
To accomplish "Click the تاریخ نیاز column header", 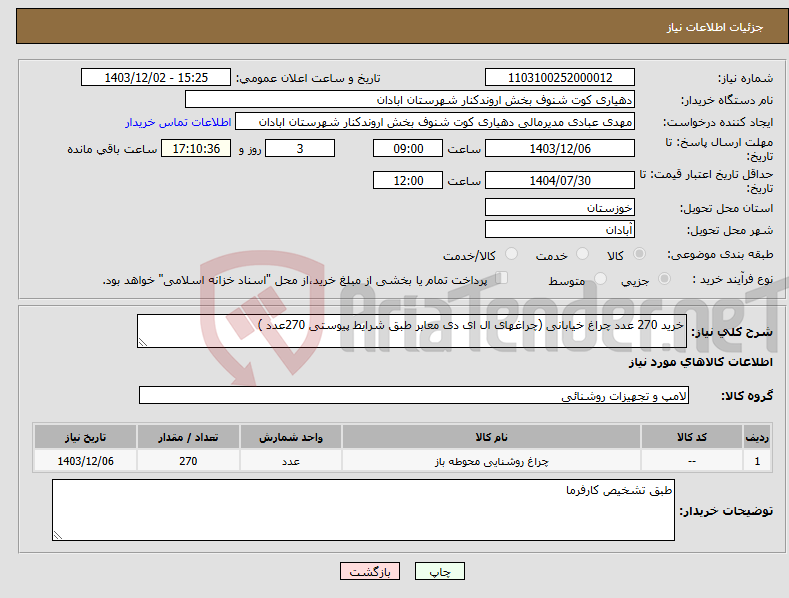I will [86, 437].
